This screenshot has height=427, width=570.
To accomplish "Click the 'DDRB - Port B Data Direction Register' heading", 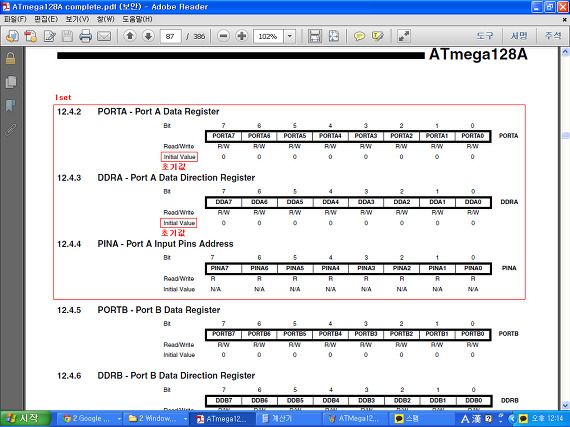I will click(x=176, y=376).
